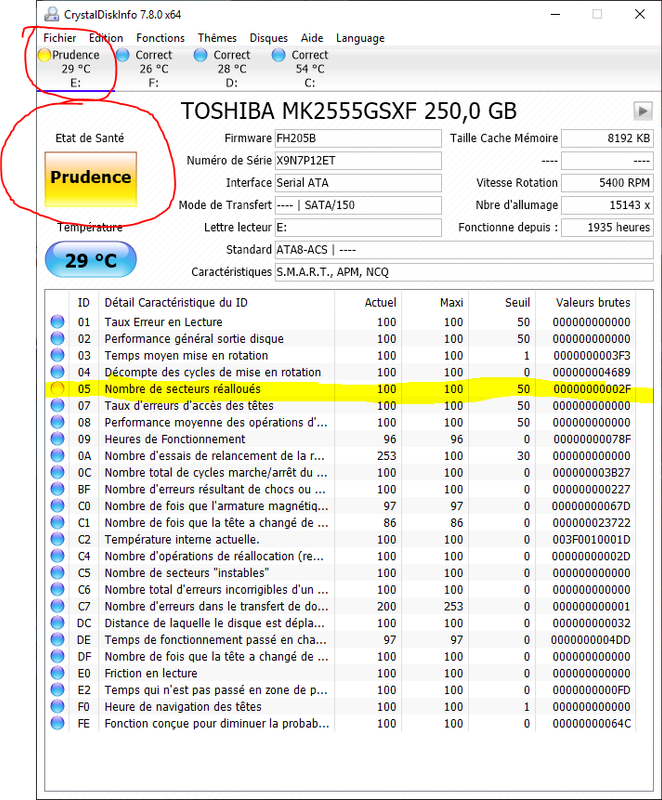The width and height of the screenshot is (662, 800).
Task: Open the Fichier menu
Action: [59, 38]
